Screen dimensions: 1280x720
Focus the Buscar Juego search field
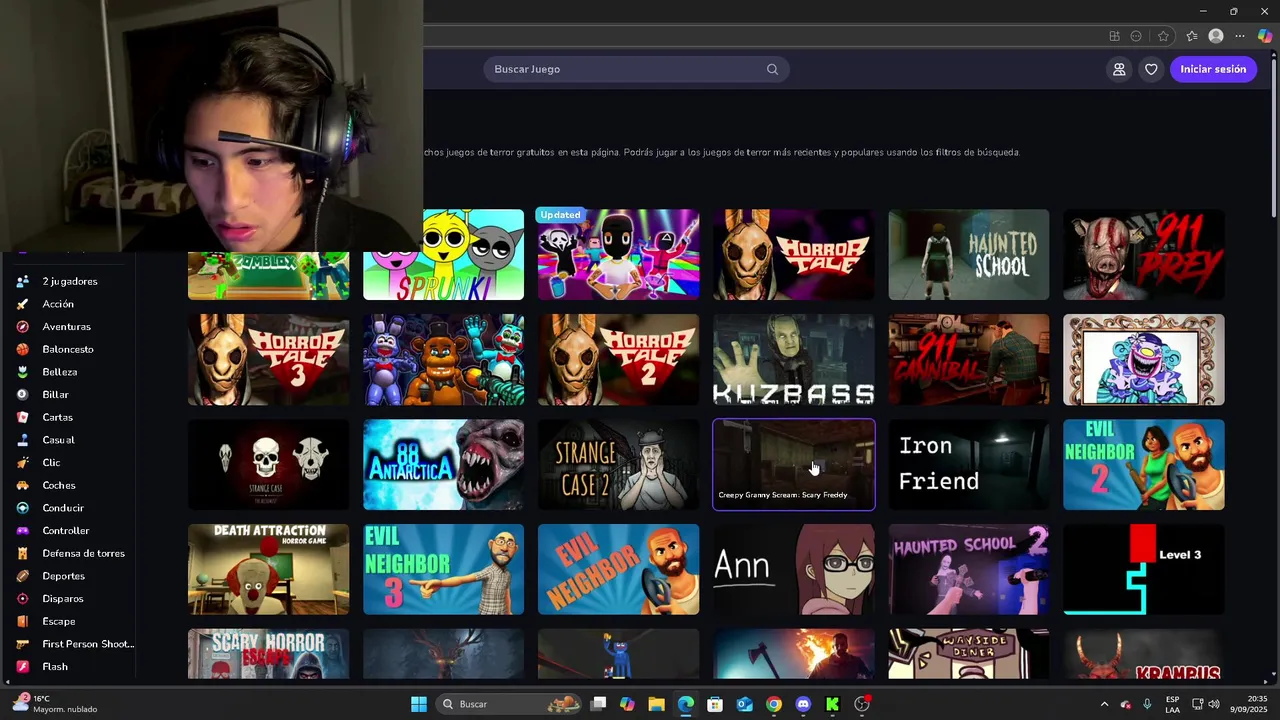pyautogui.click(x=636, y=69)
